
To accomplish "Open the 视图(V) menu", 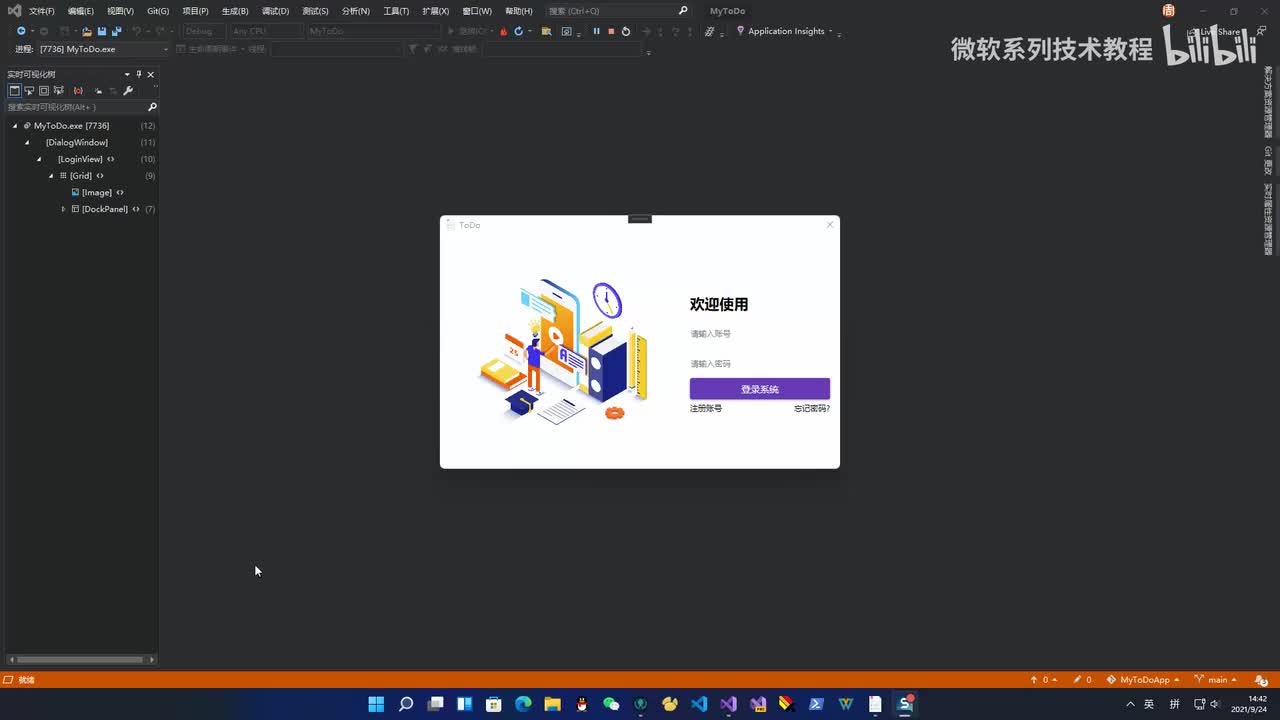I will pyautogui.click(x=120, y=11).
